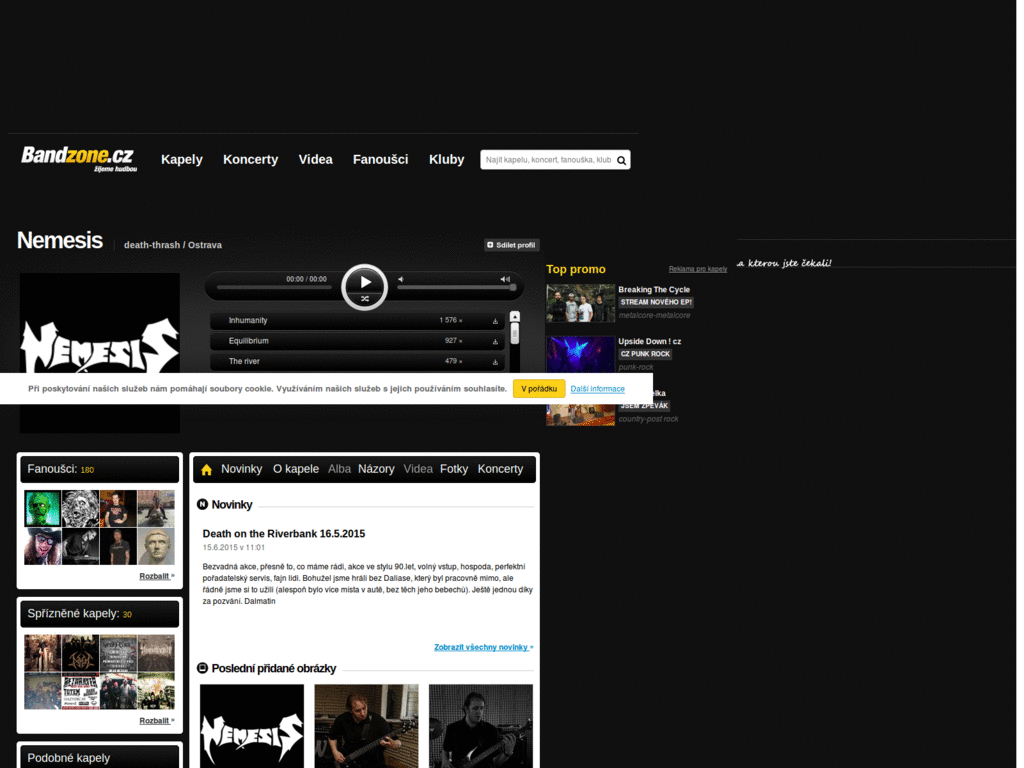Switch to the Koncerty profile tab

pyautogui.click(x=500, y=469)
